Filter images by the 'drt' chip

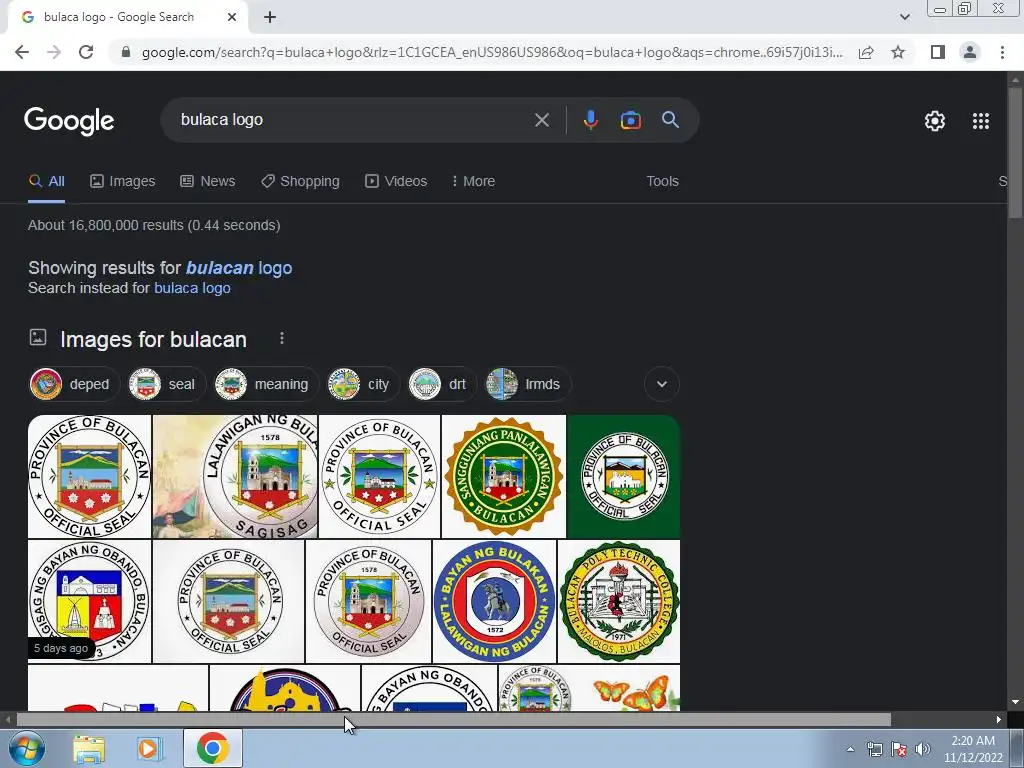pyautogui.click(x=442, y=384)
